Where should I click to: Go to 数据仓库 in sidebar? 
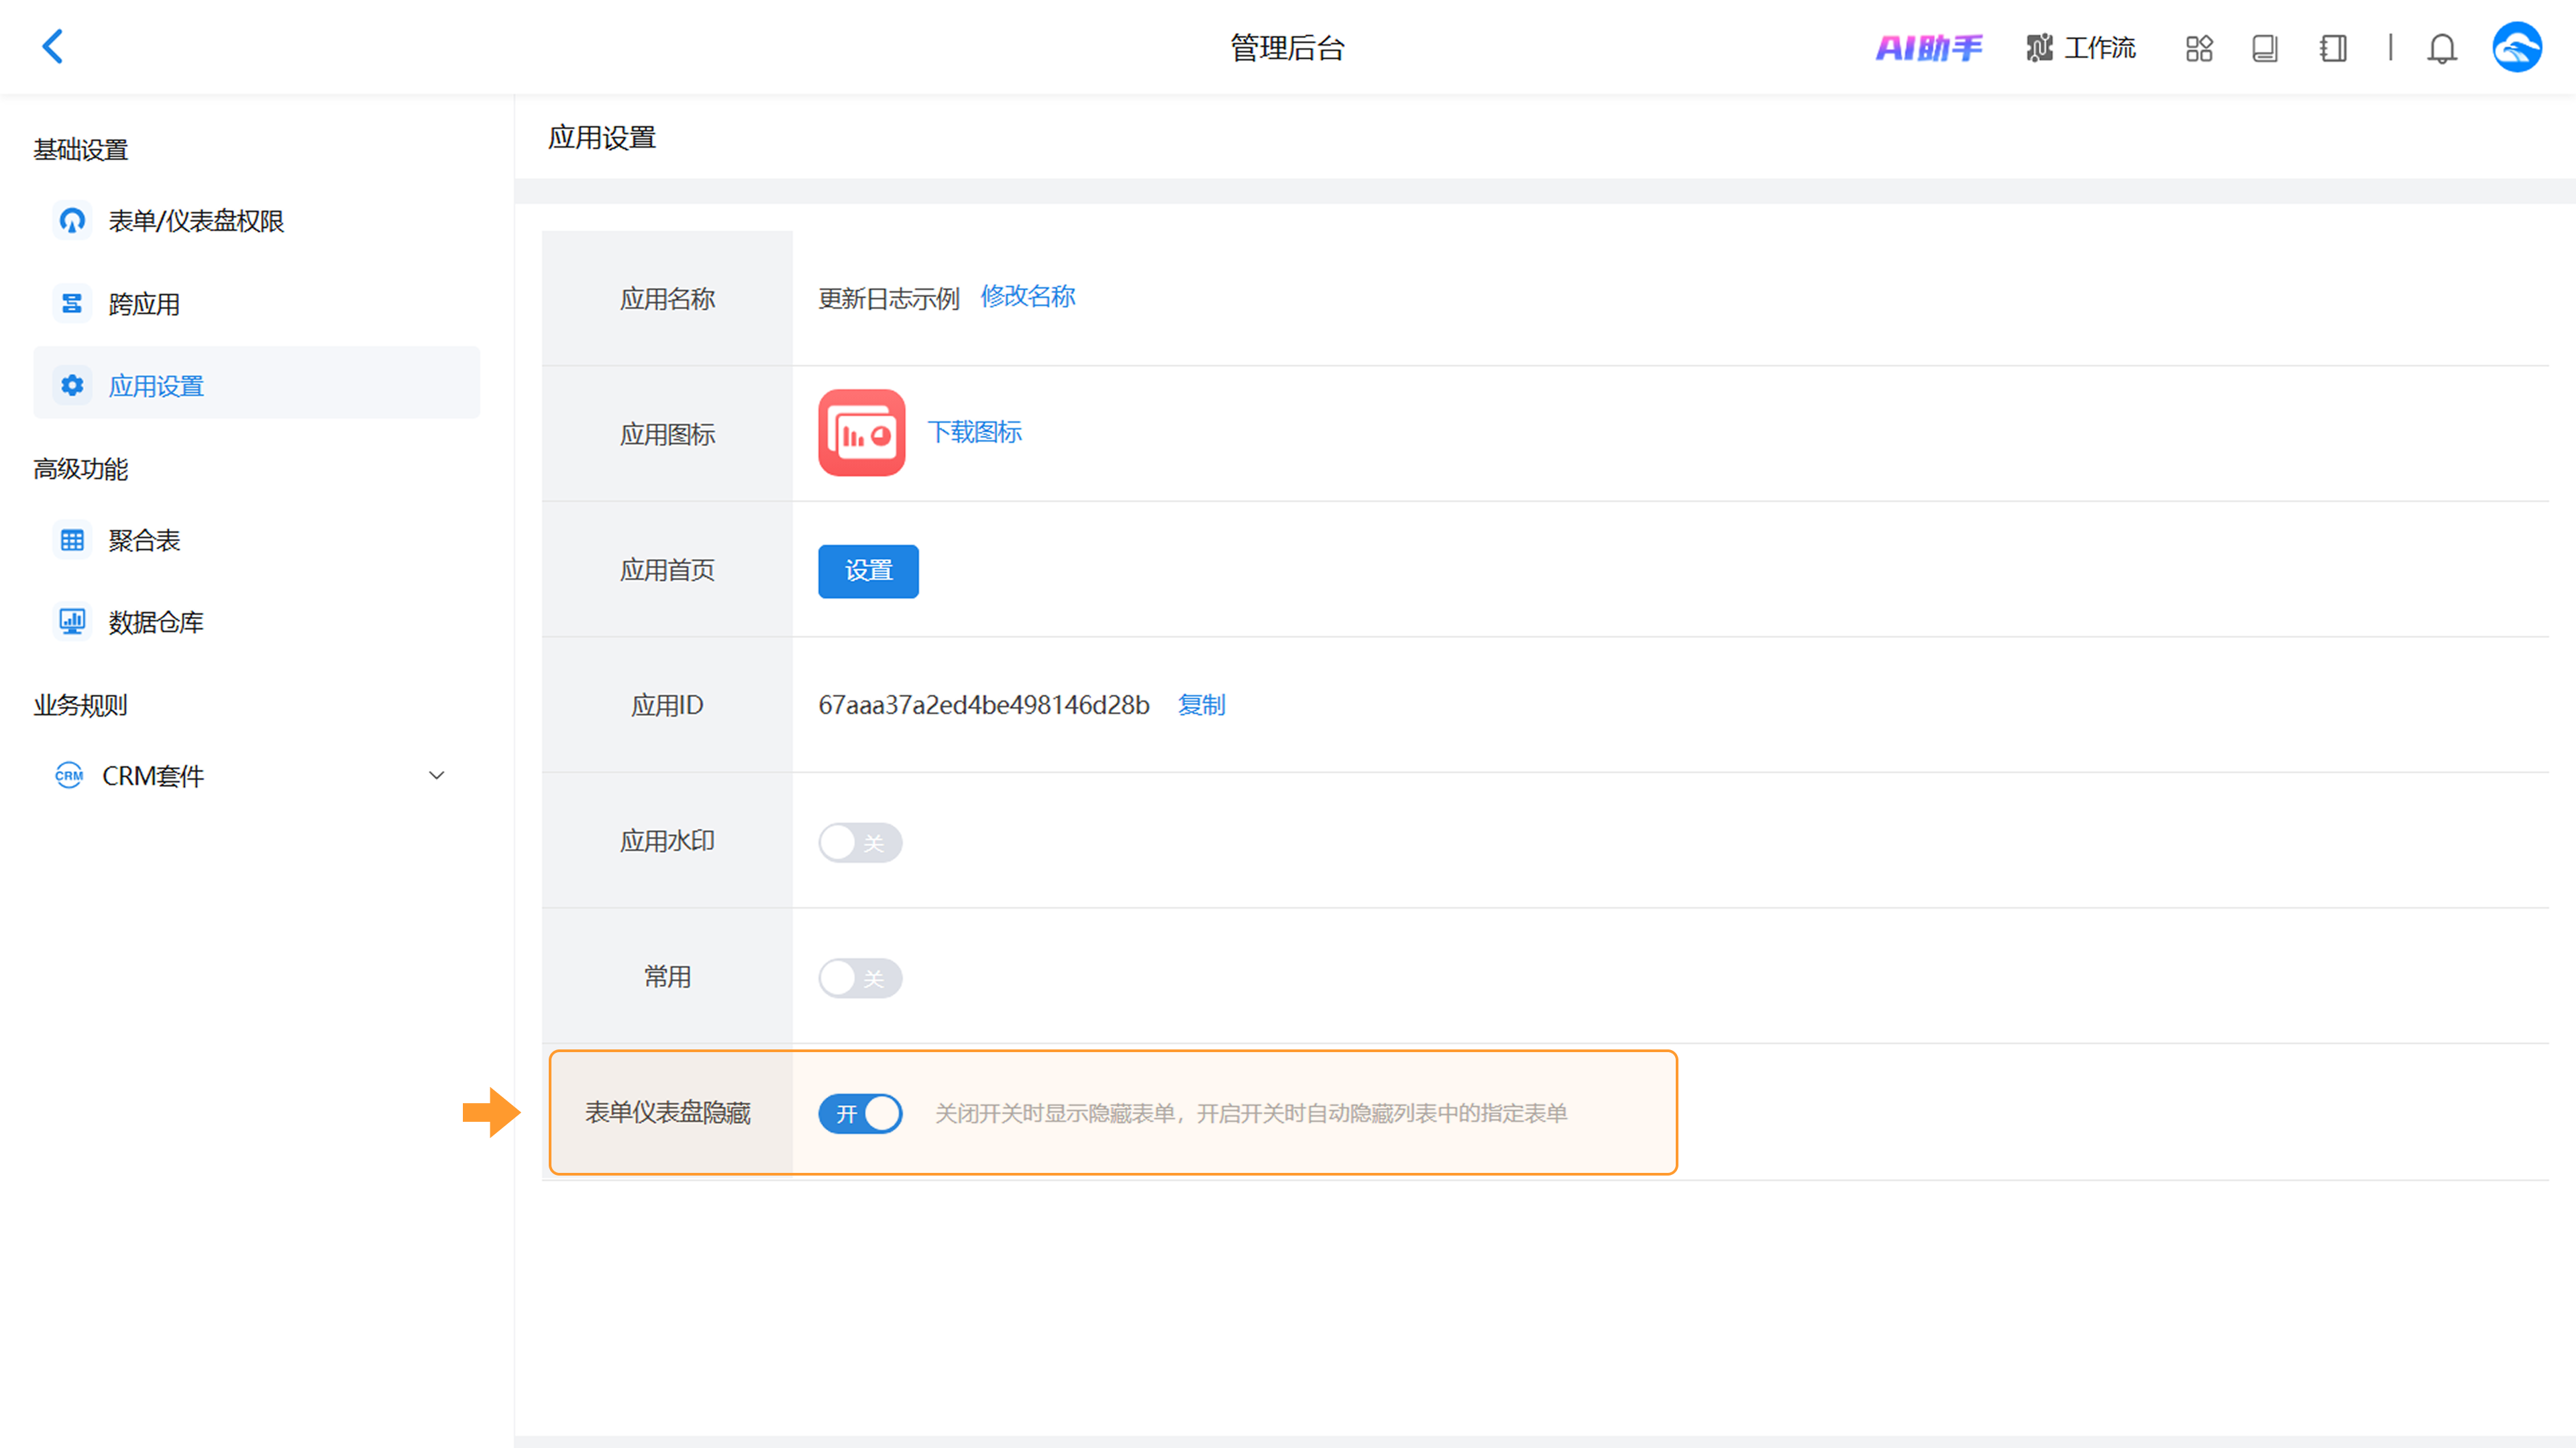click(x=155, y=622)
